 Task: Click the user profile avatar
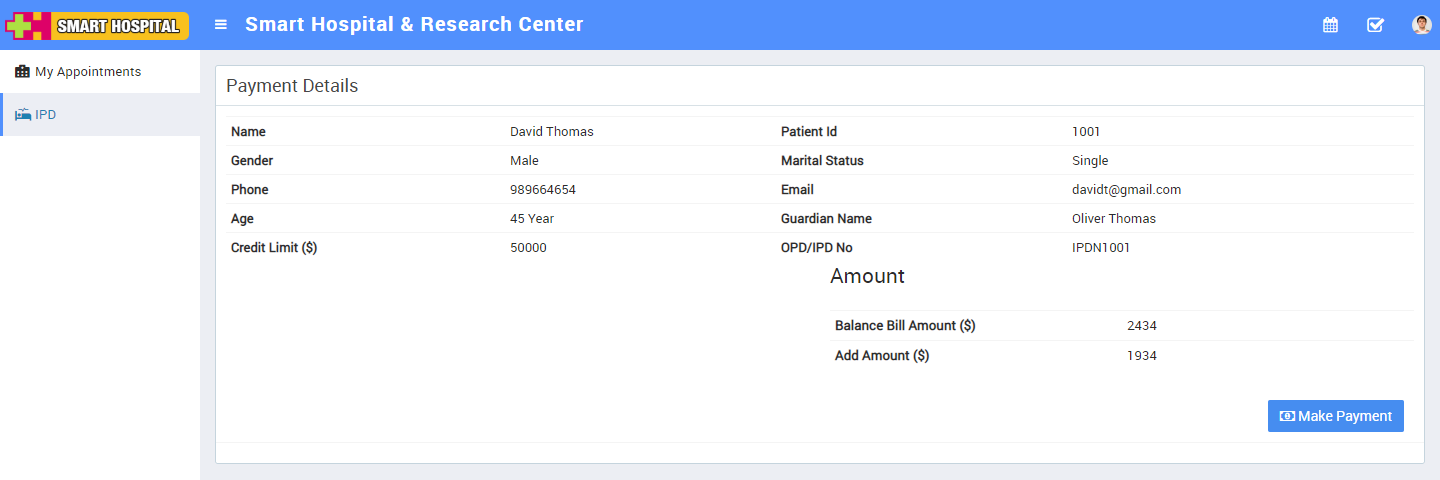[1421, 25]
